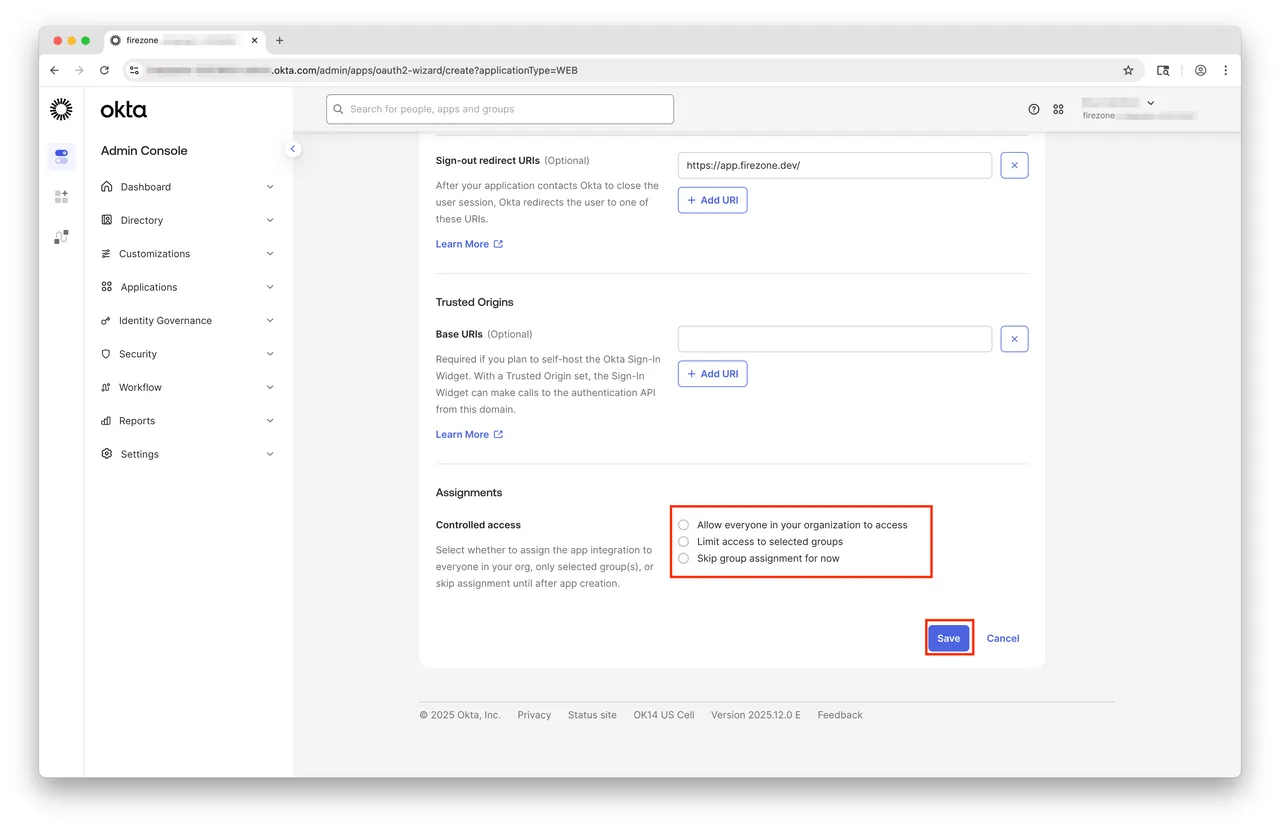Image resolution: width=1280 pixels, height=829 pixels.
Task: Open Chrome's three-dot menu
Action: (x=1226, y=70)
